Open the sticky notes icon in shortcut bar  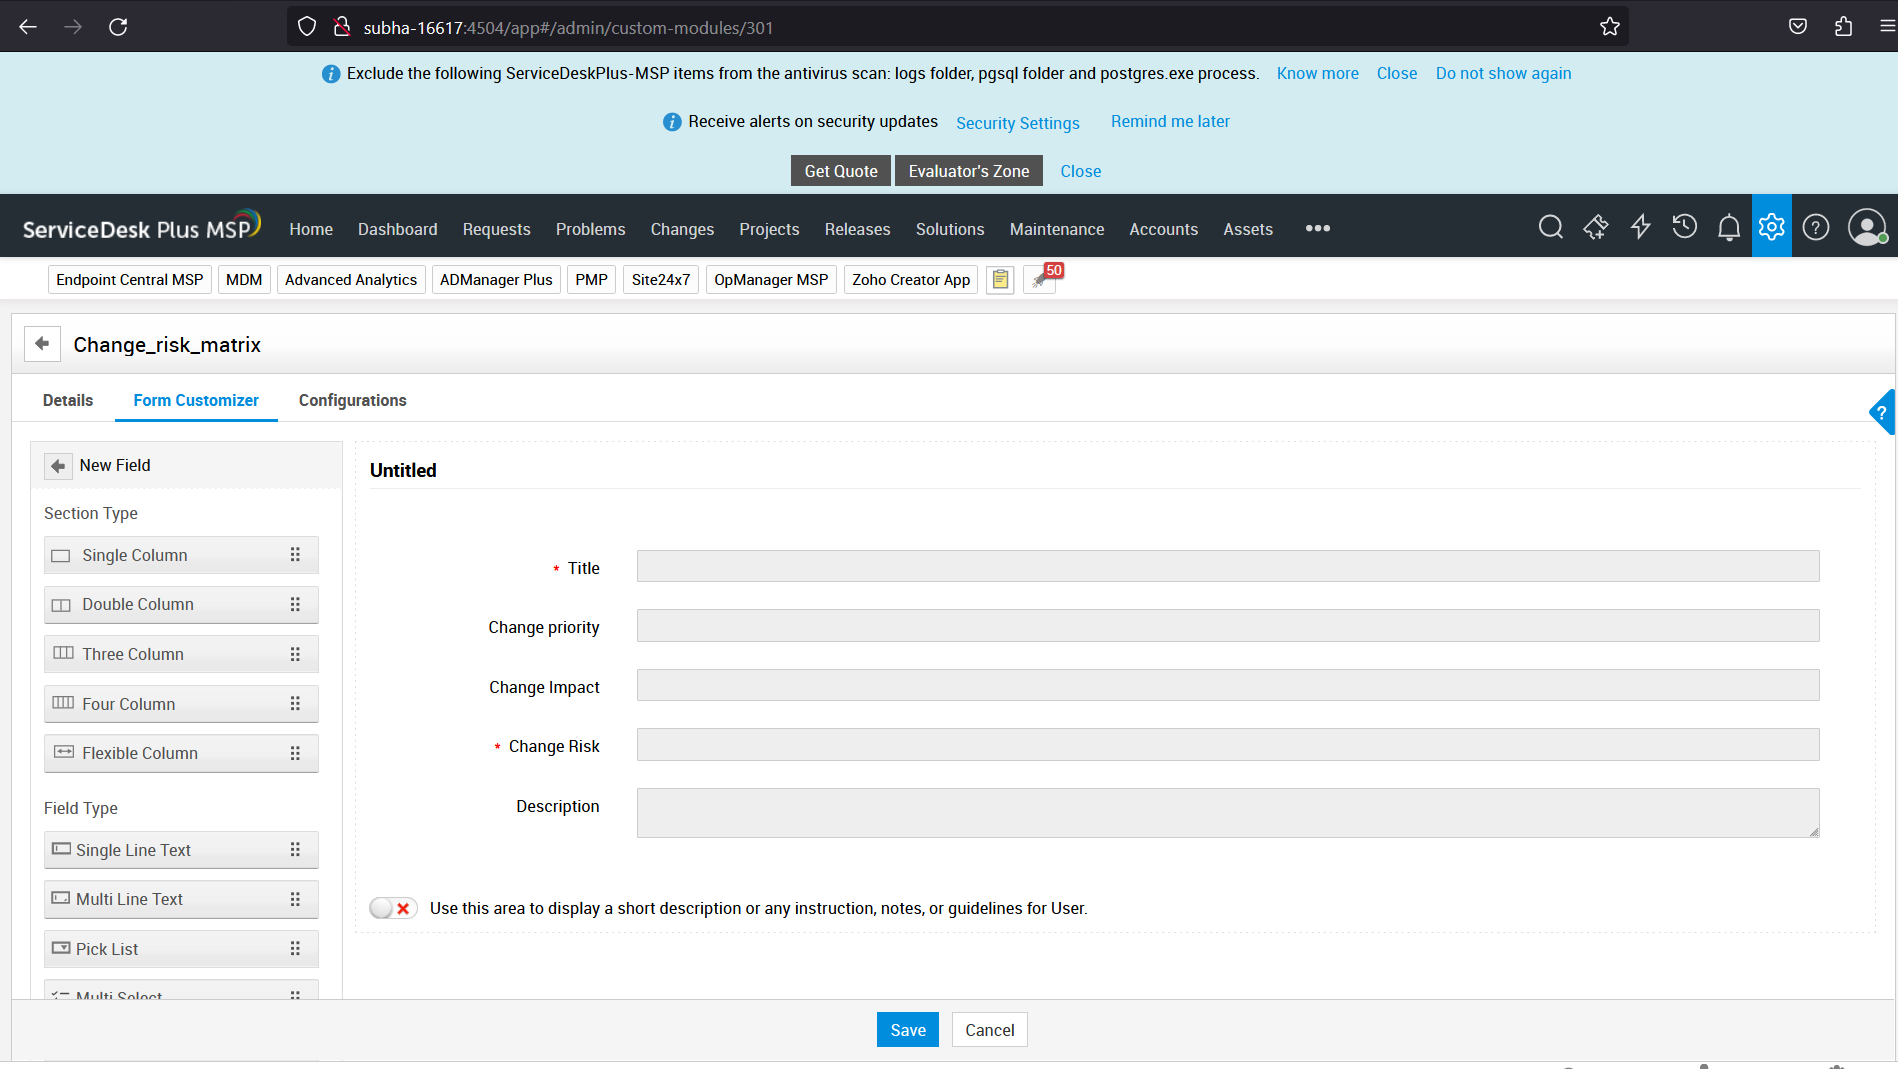(1000, 280)
